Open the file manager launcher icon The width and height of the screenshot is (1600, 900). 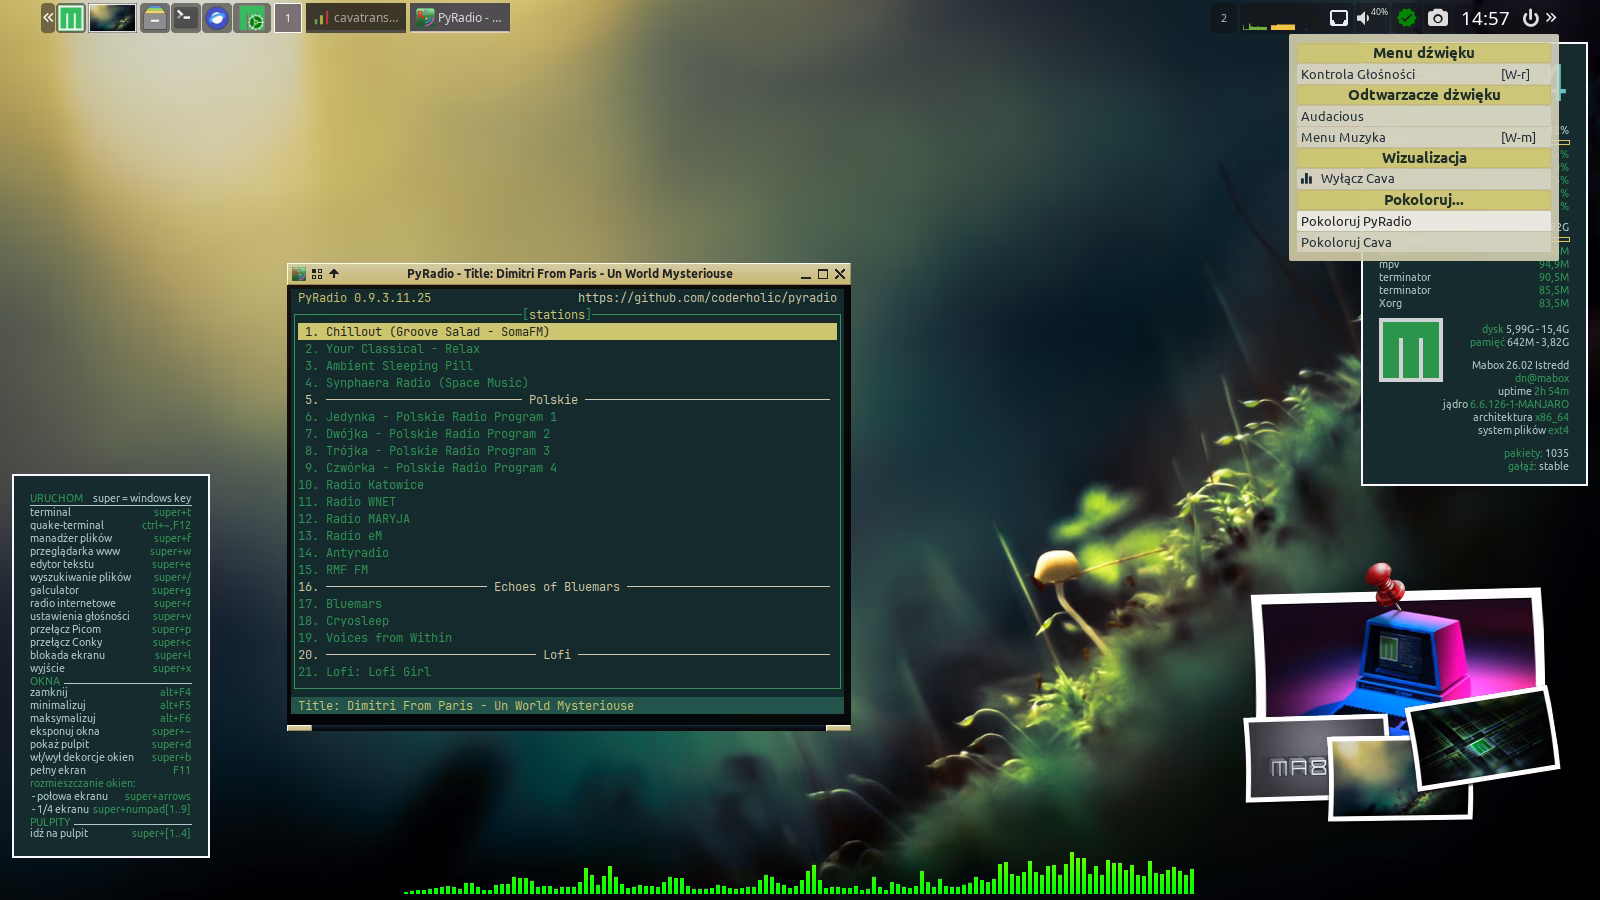pos(154,18)
